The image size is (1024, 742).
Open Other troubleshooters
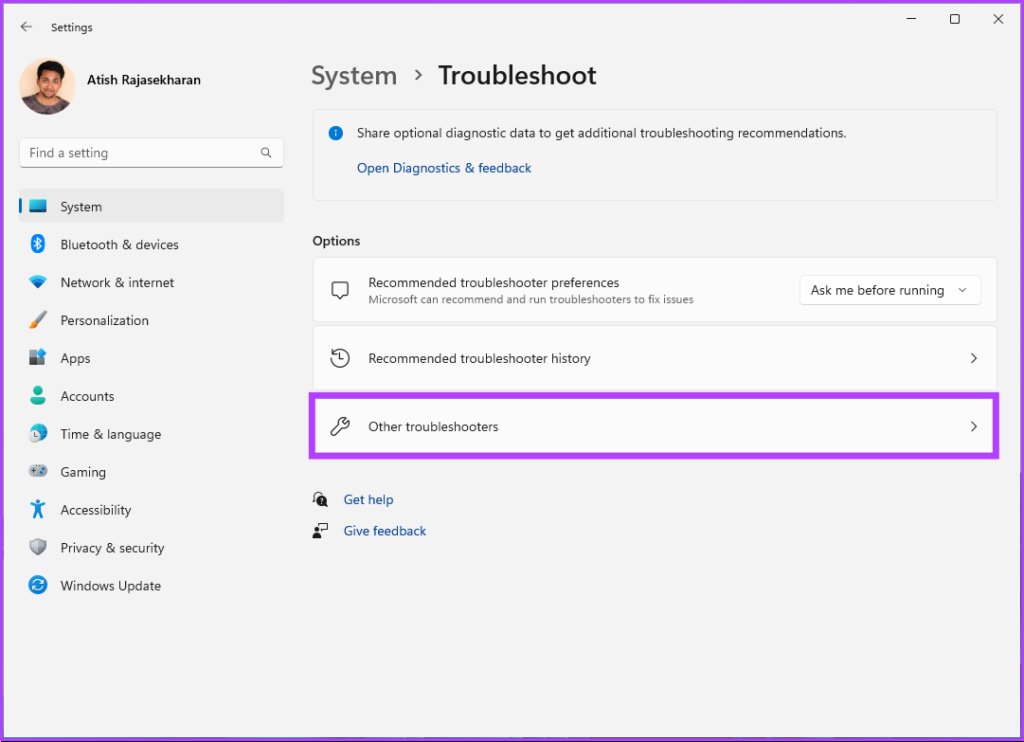coord(654,427)
